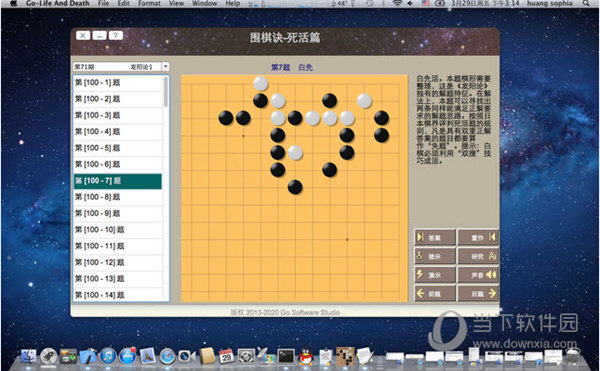This screenshot has height=371, width=600.
Task: Click the 重作 (redo) button
Action: (478, 238)
